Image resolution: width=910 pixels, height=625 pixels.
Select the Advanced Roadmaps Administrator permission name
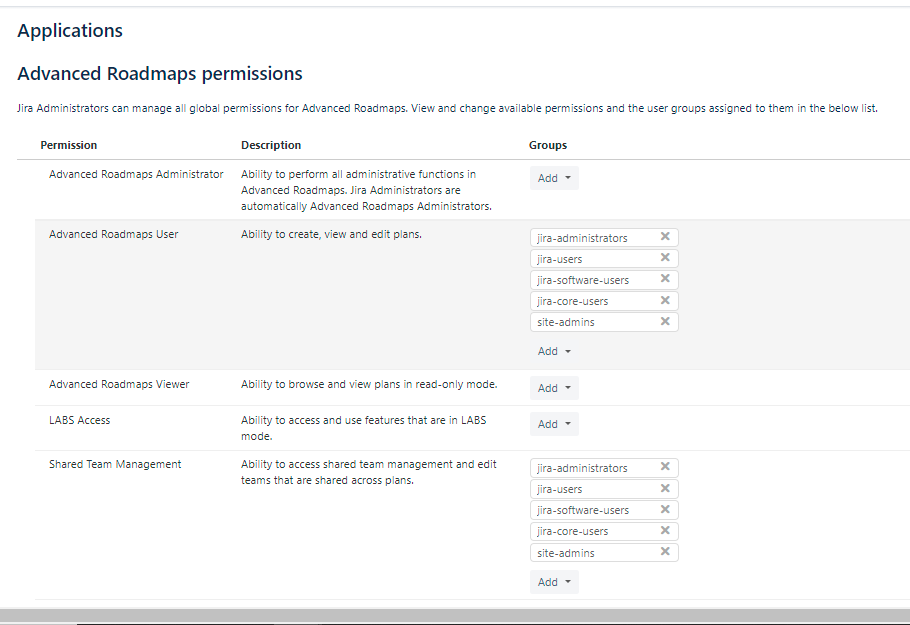pos(136,174)
